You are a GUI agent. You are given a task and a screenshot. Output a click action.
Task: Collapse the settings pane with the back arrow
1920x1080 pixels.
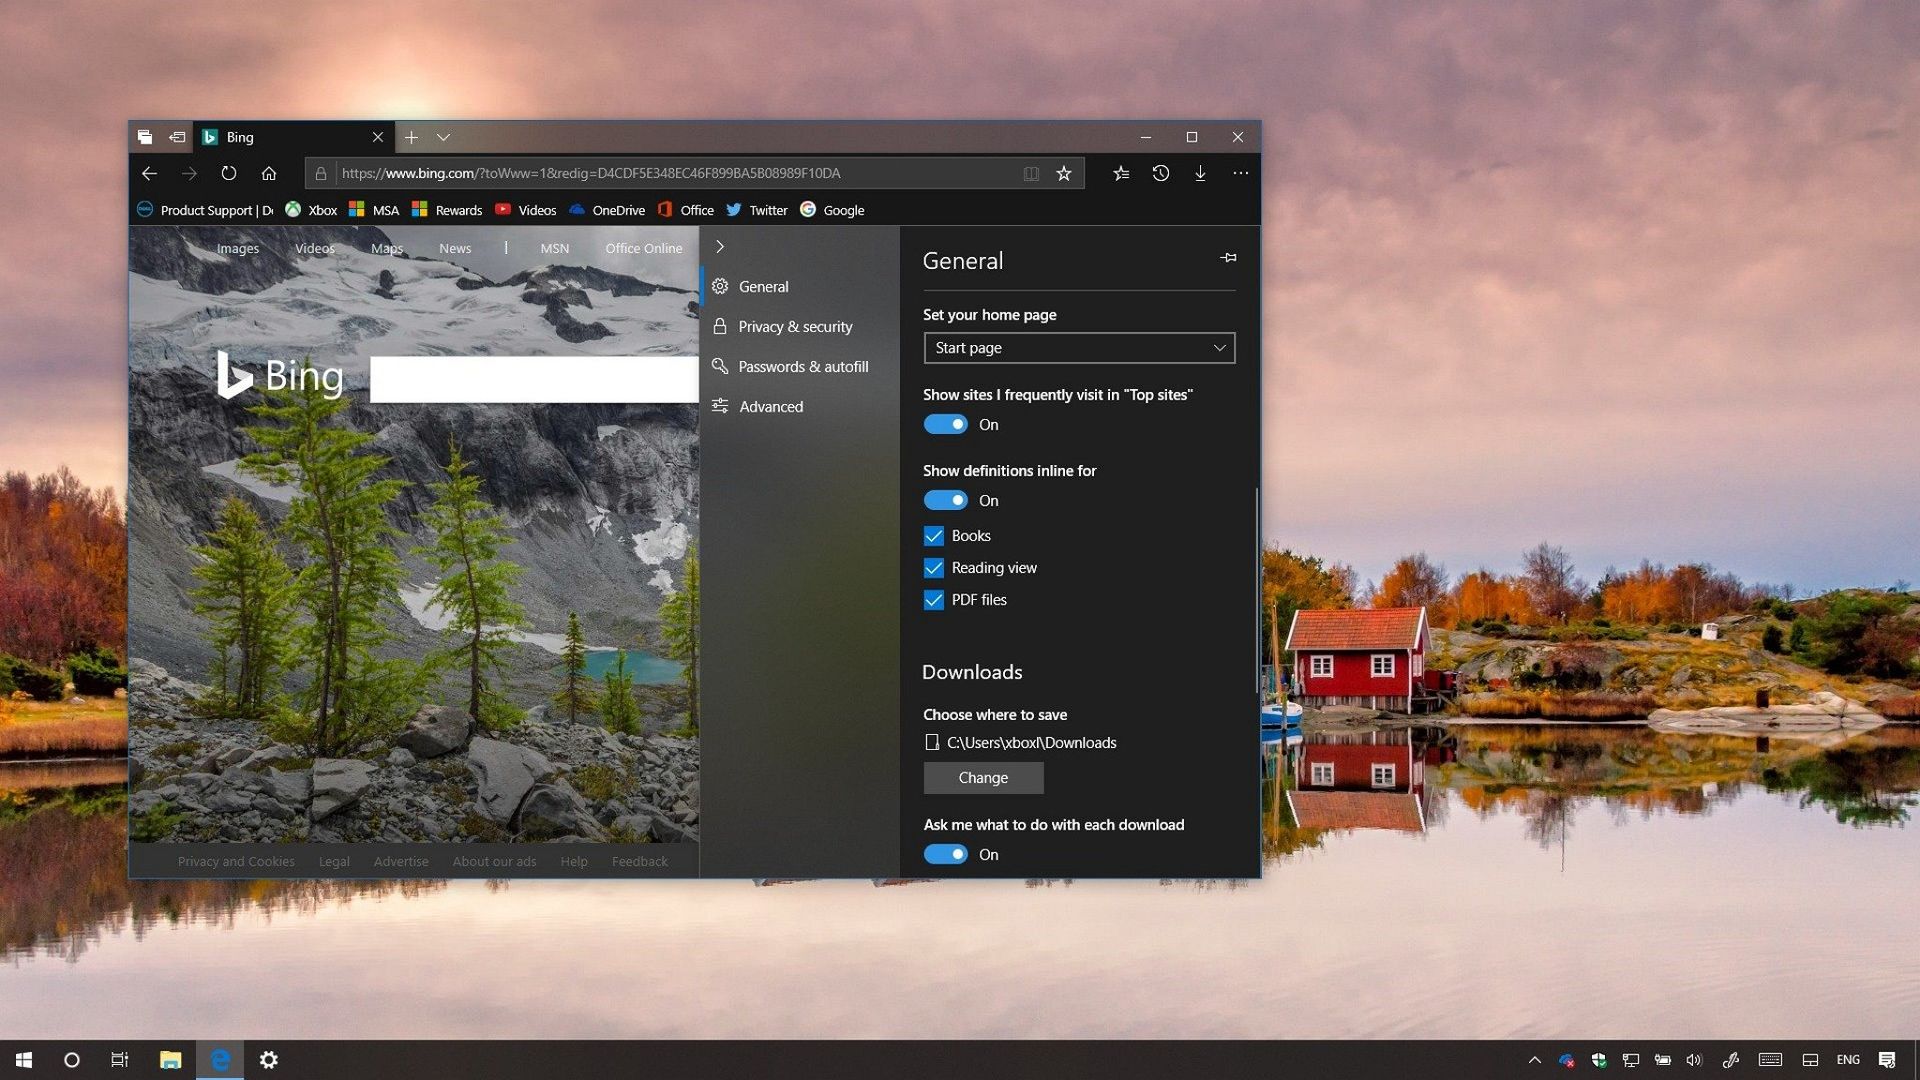click(x=720, y=246)
